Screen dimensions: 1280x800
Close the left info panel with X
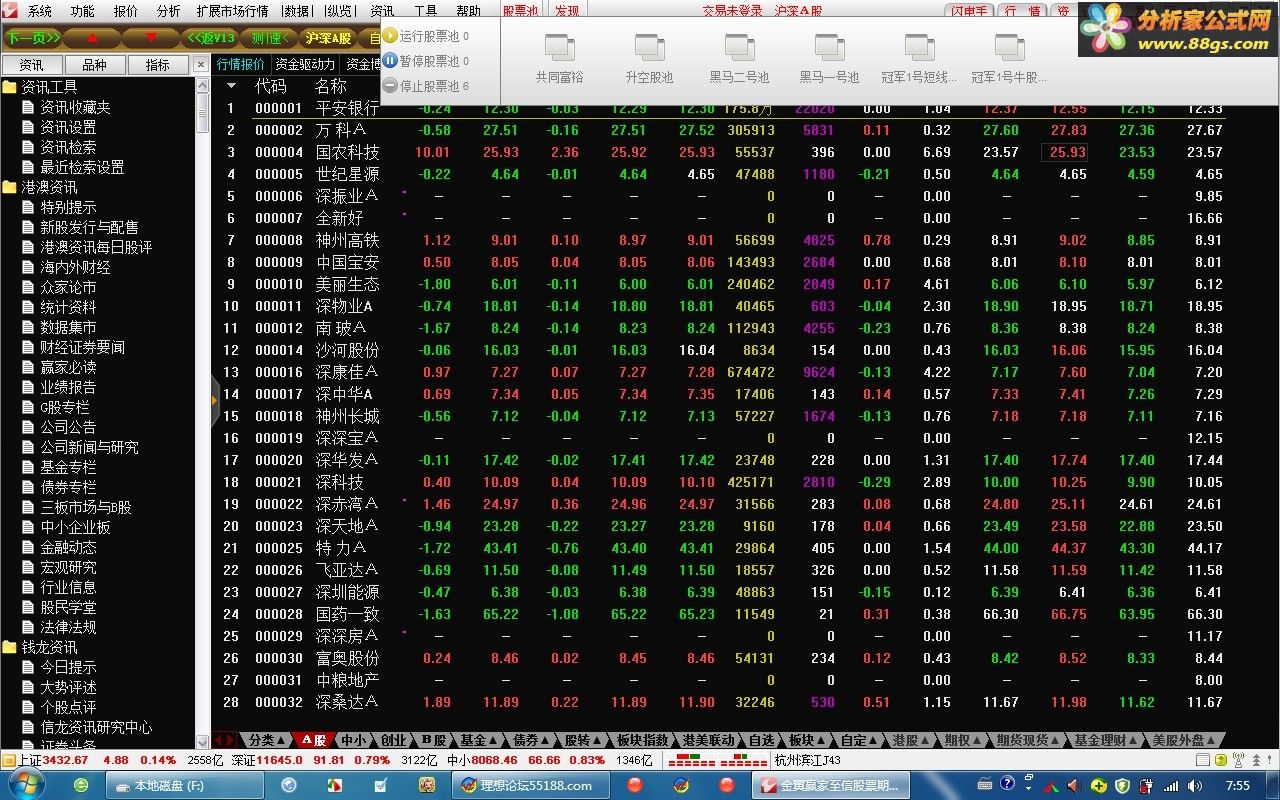click(200, 65)
